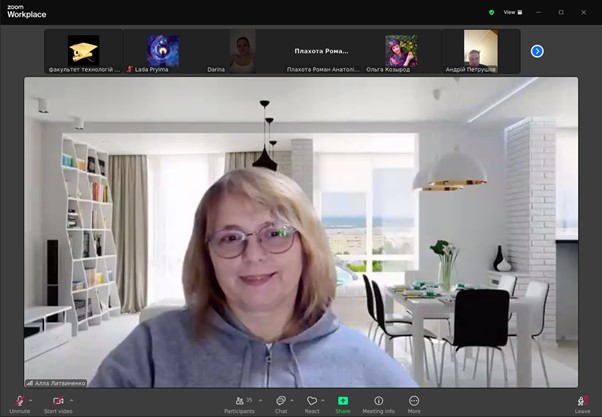Image resolution: width=602 pixels, height=417 pixels.
Task: Expand video options arrow beside Start video
Action: tap(71, 399)
